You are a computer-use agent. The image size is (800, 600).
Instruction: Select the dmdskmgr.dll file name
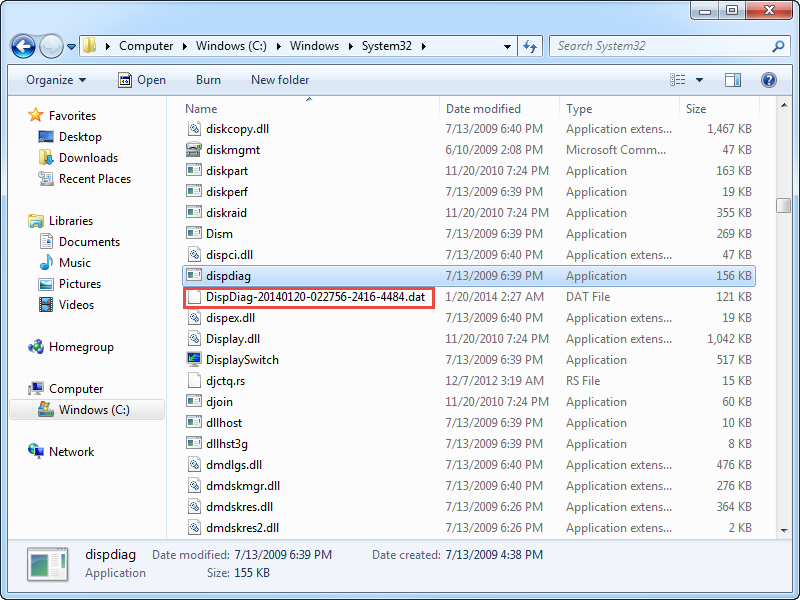point(243,486)
